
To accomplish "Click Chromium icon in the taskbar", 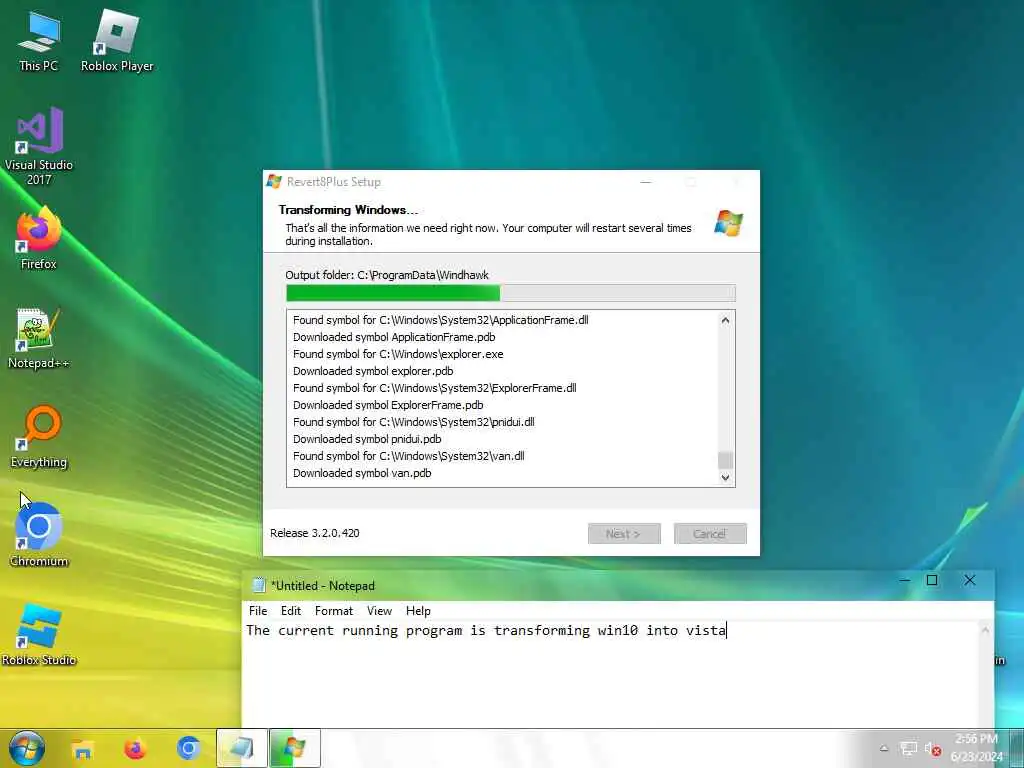I will pos(188,748).
